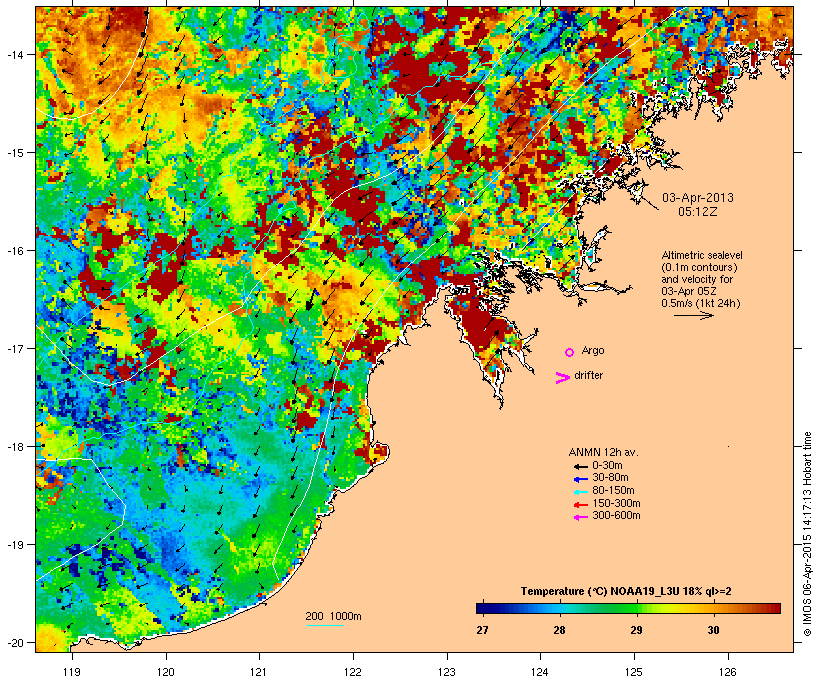
Task: Click the dark red end of temperature bar
Action: 775,608
